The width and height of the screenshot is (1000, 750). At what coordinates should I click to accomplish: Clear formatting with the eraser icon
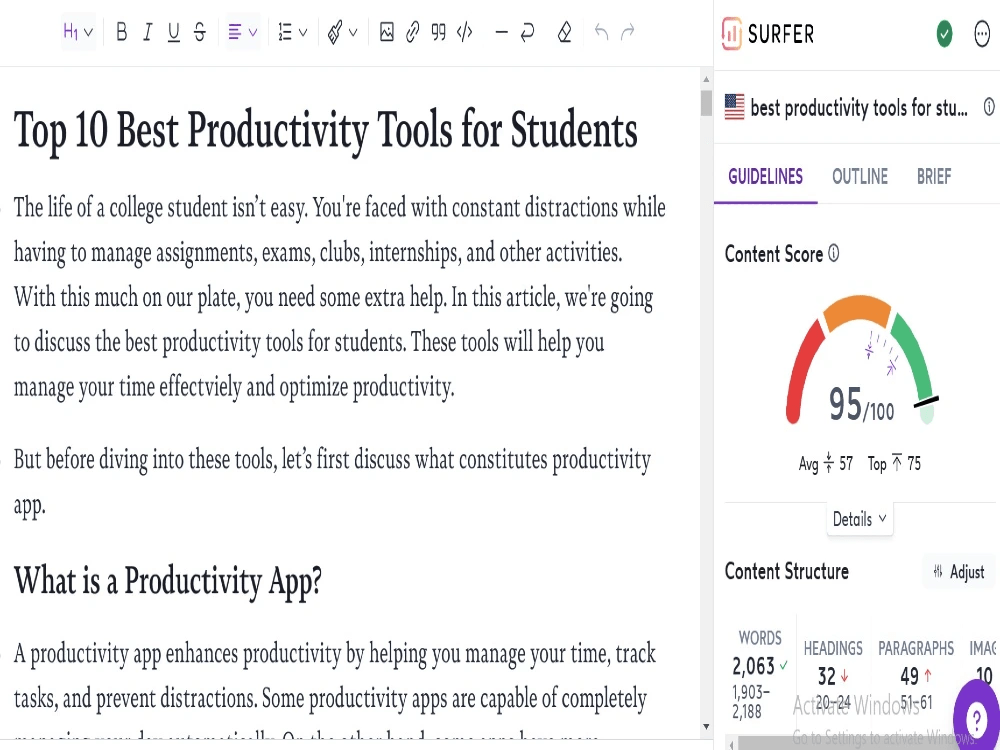(564, 32)
